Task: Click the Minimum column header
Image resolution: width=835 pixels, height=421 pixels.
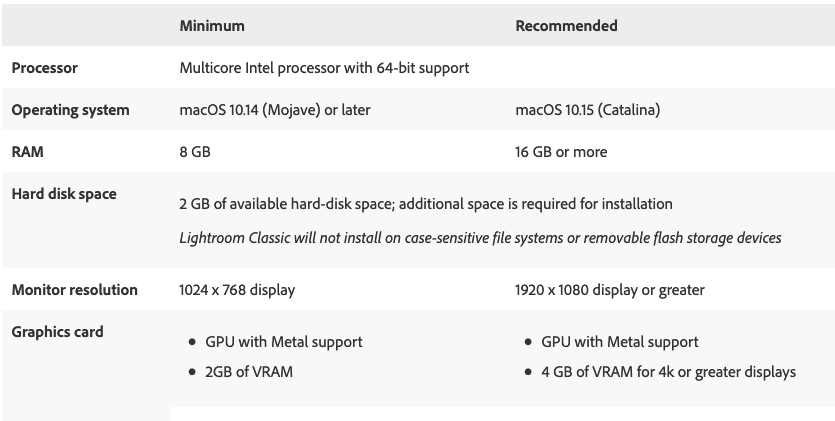Action: (x=212, y=25)
